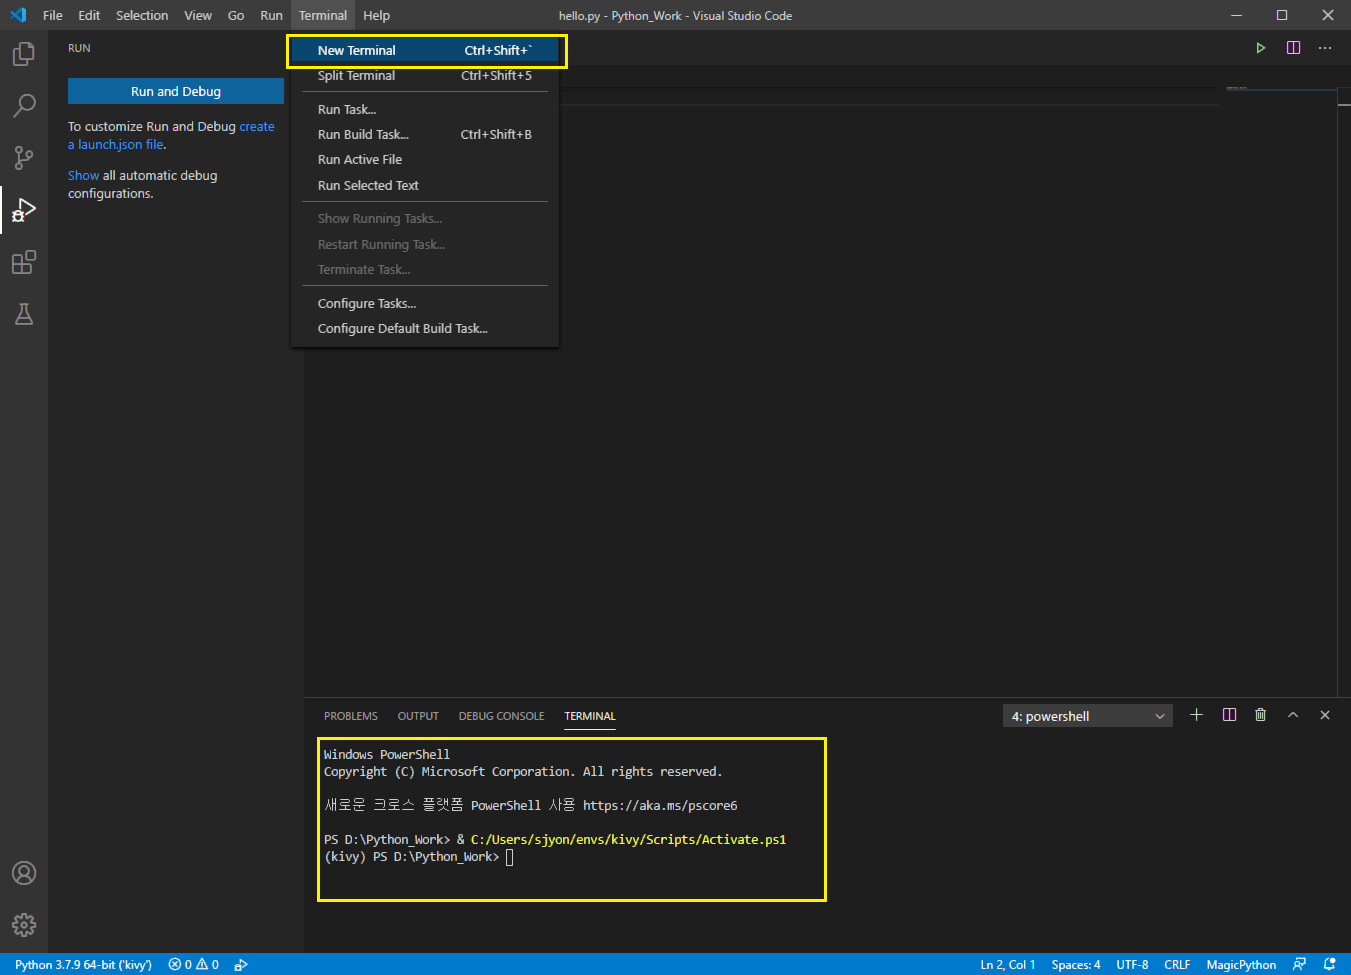
Task: Open the File menu
Action: [x=53, y=15]
